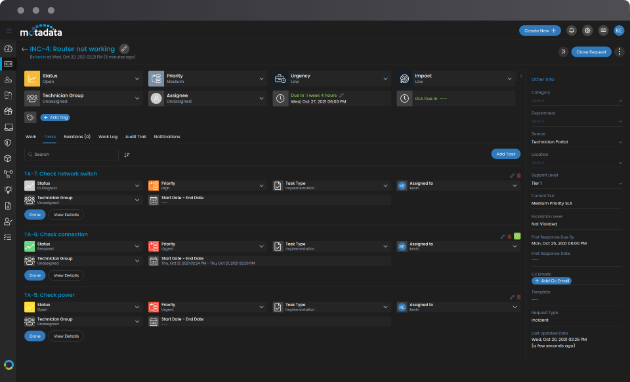Click the tag icon beside Add Tag

[30, 117]
